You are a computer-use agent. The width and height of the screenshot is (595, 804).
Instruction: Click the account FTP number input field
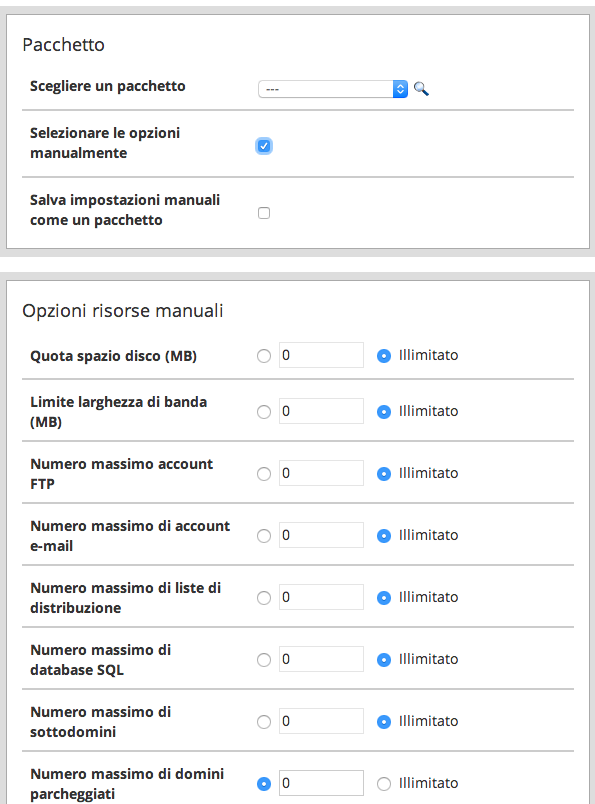click(321, 473)
